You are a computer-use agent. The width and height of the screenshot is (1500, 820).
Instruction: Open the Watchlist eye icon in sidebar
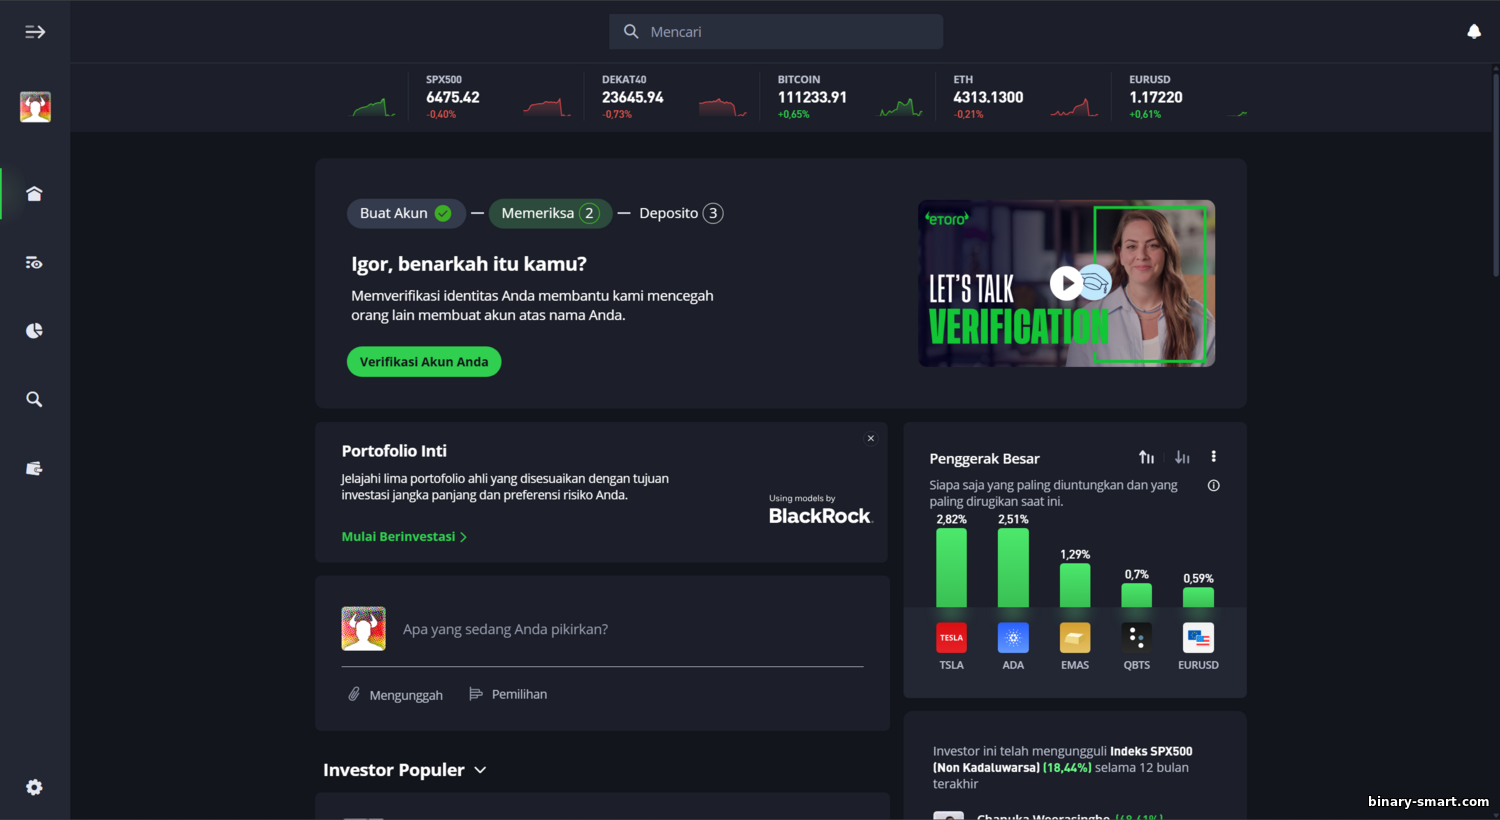tap(35, 263)
